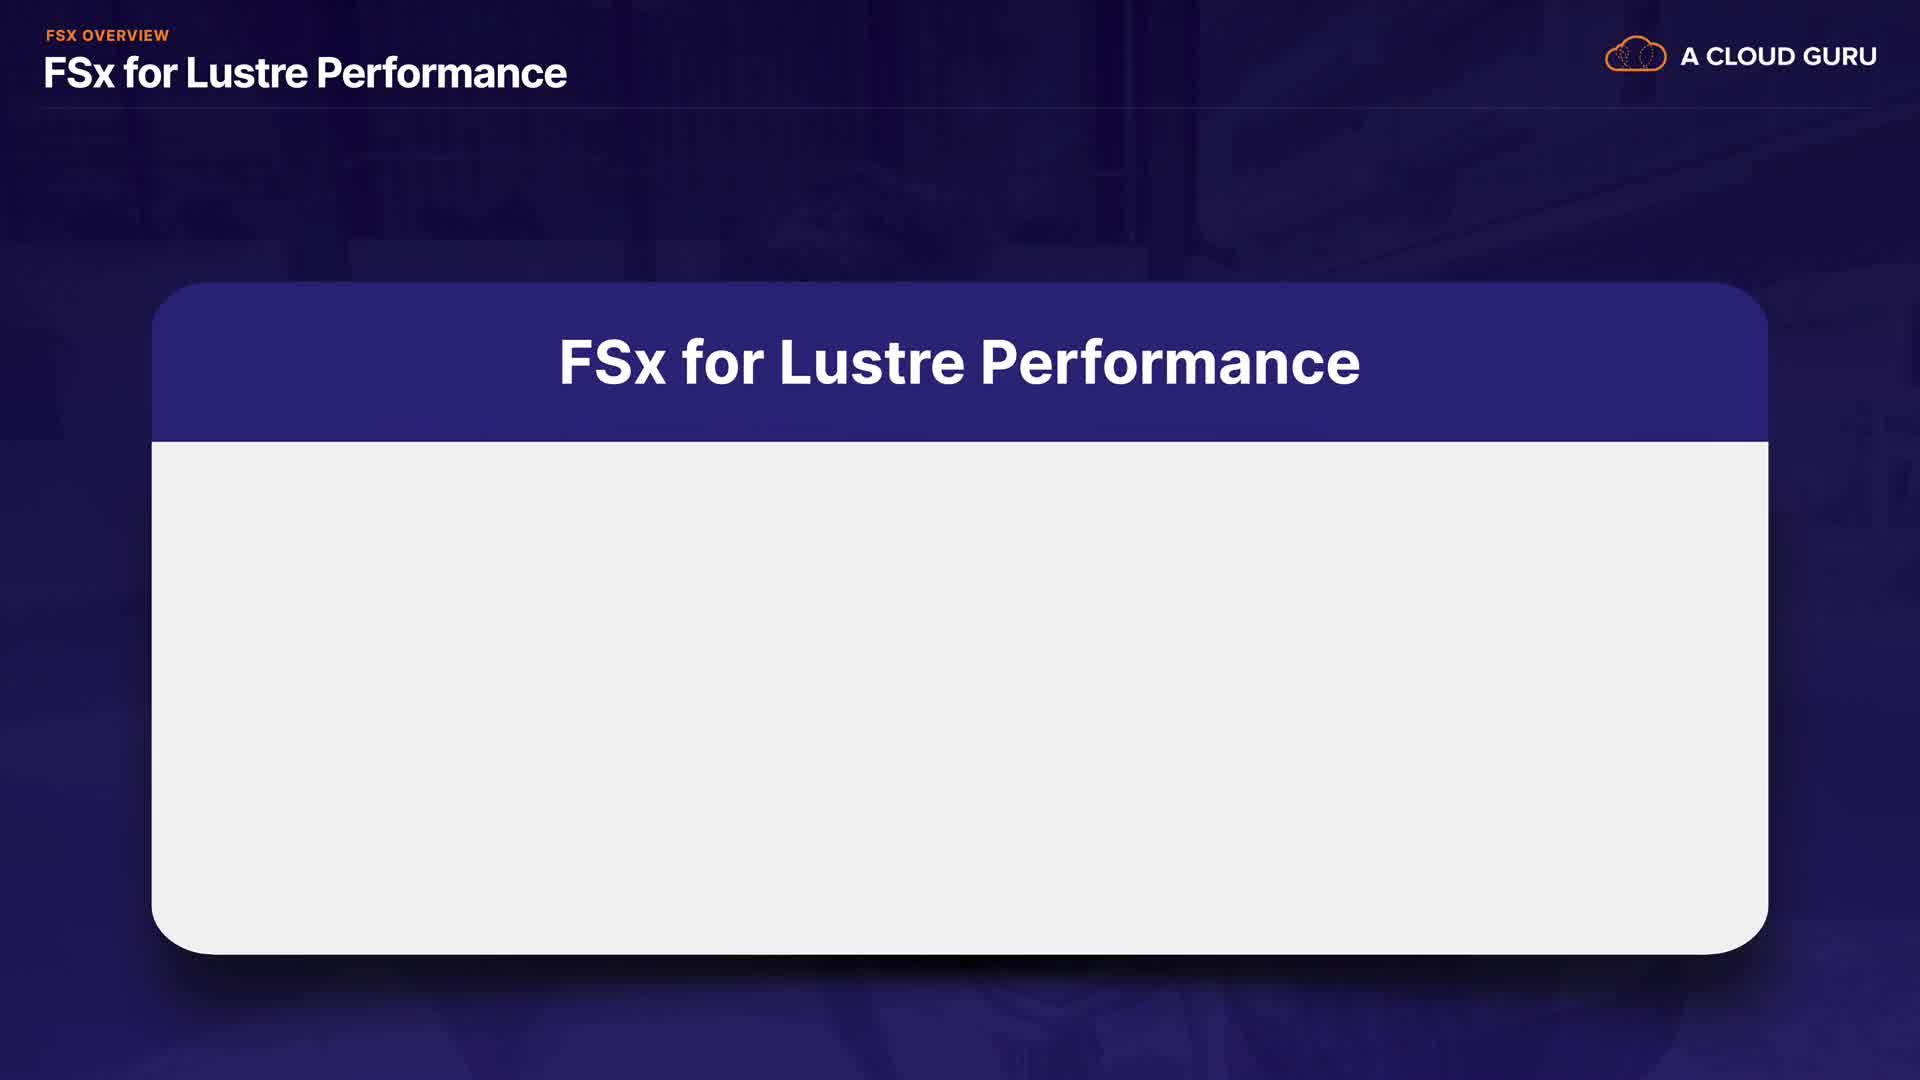Click the orange word OVERVIEW in the section label
The height and width of the screenshot is (1080, 1920).
pos(125,36)
